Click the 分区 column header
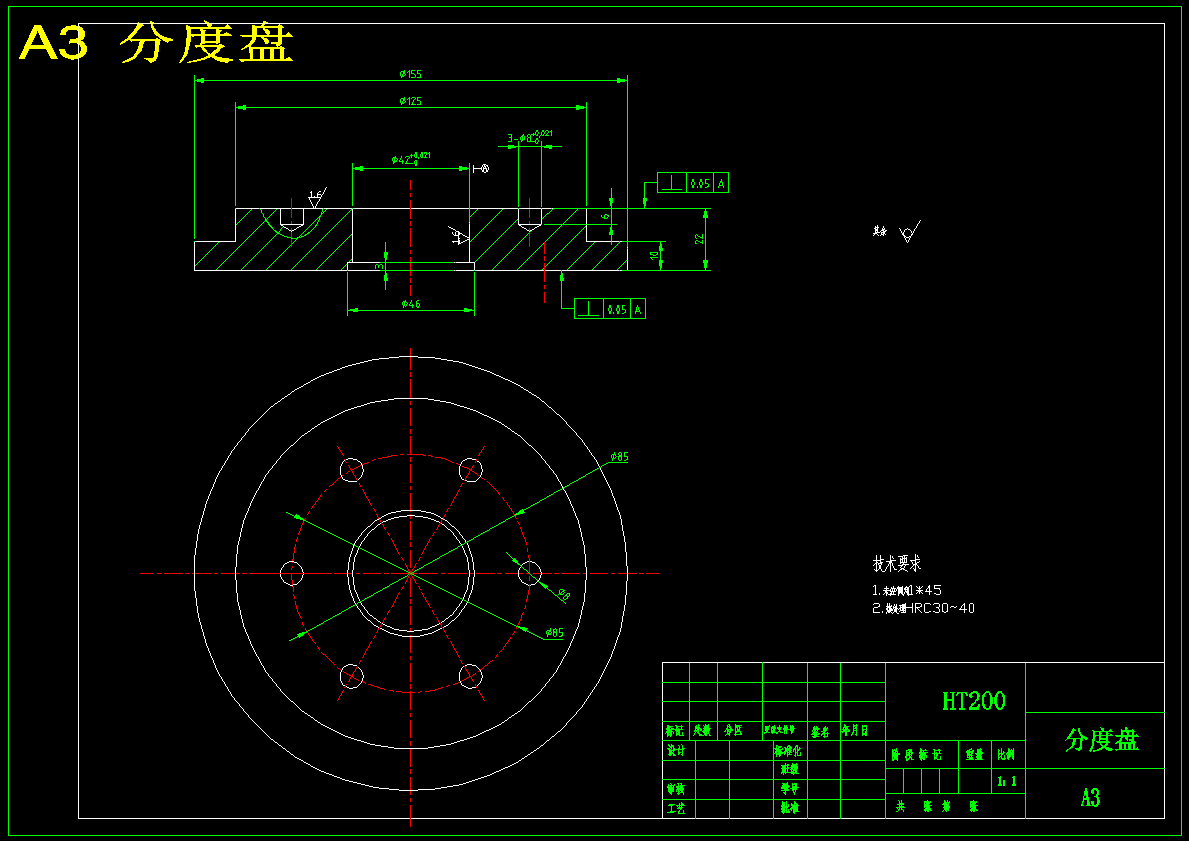The height and width of the screenshot is (841, 1189). pyautogui.click(x=733, y=731)
